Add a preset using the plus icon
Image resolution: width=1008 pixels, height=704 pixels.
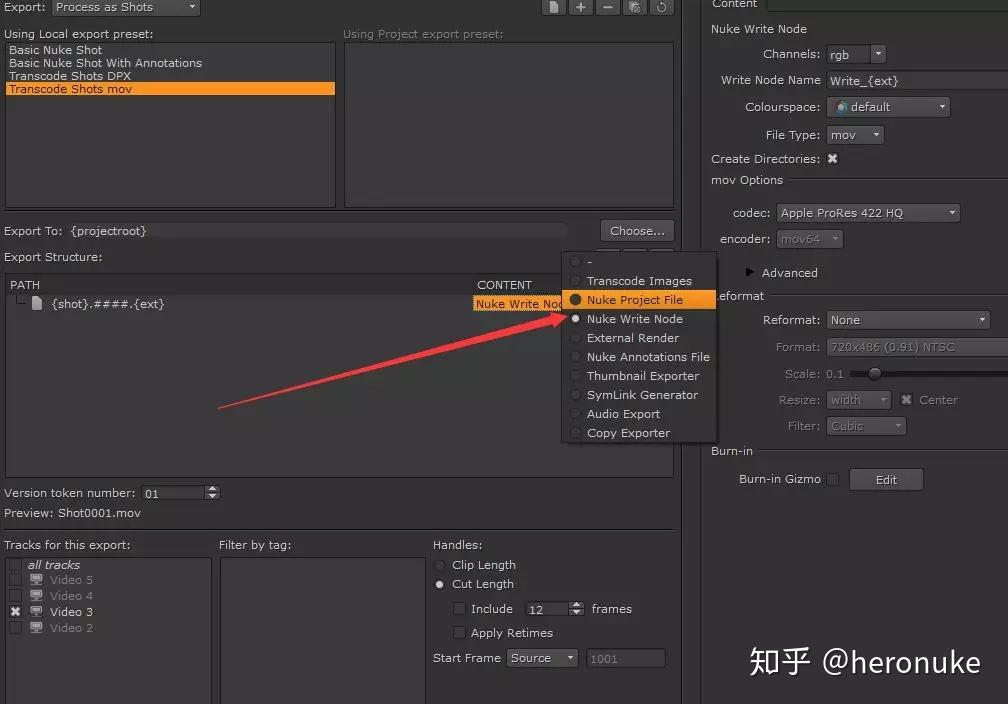click(x=578, y=8)
